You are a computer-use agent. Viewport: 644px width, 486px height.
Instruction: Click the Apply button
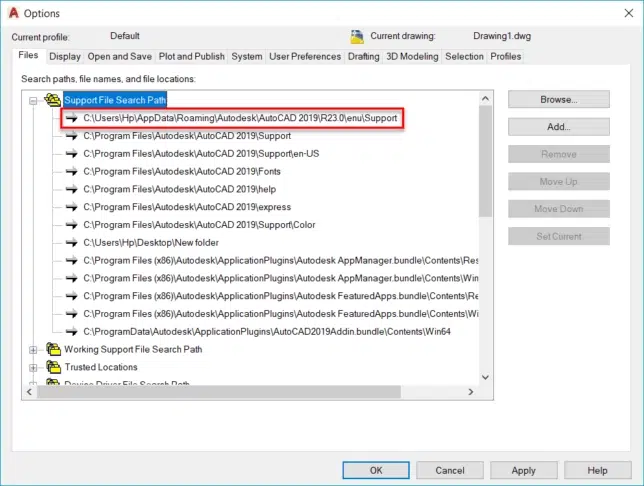click(x=523, y=470)
